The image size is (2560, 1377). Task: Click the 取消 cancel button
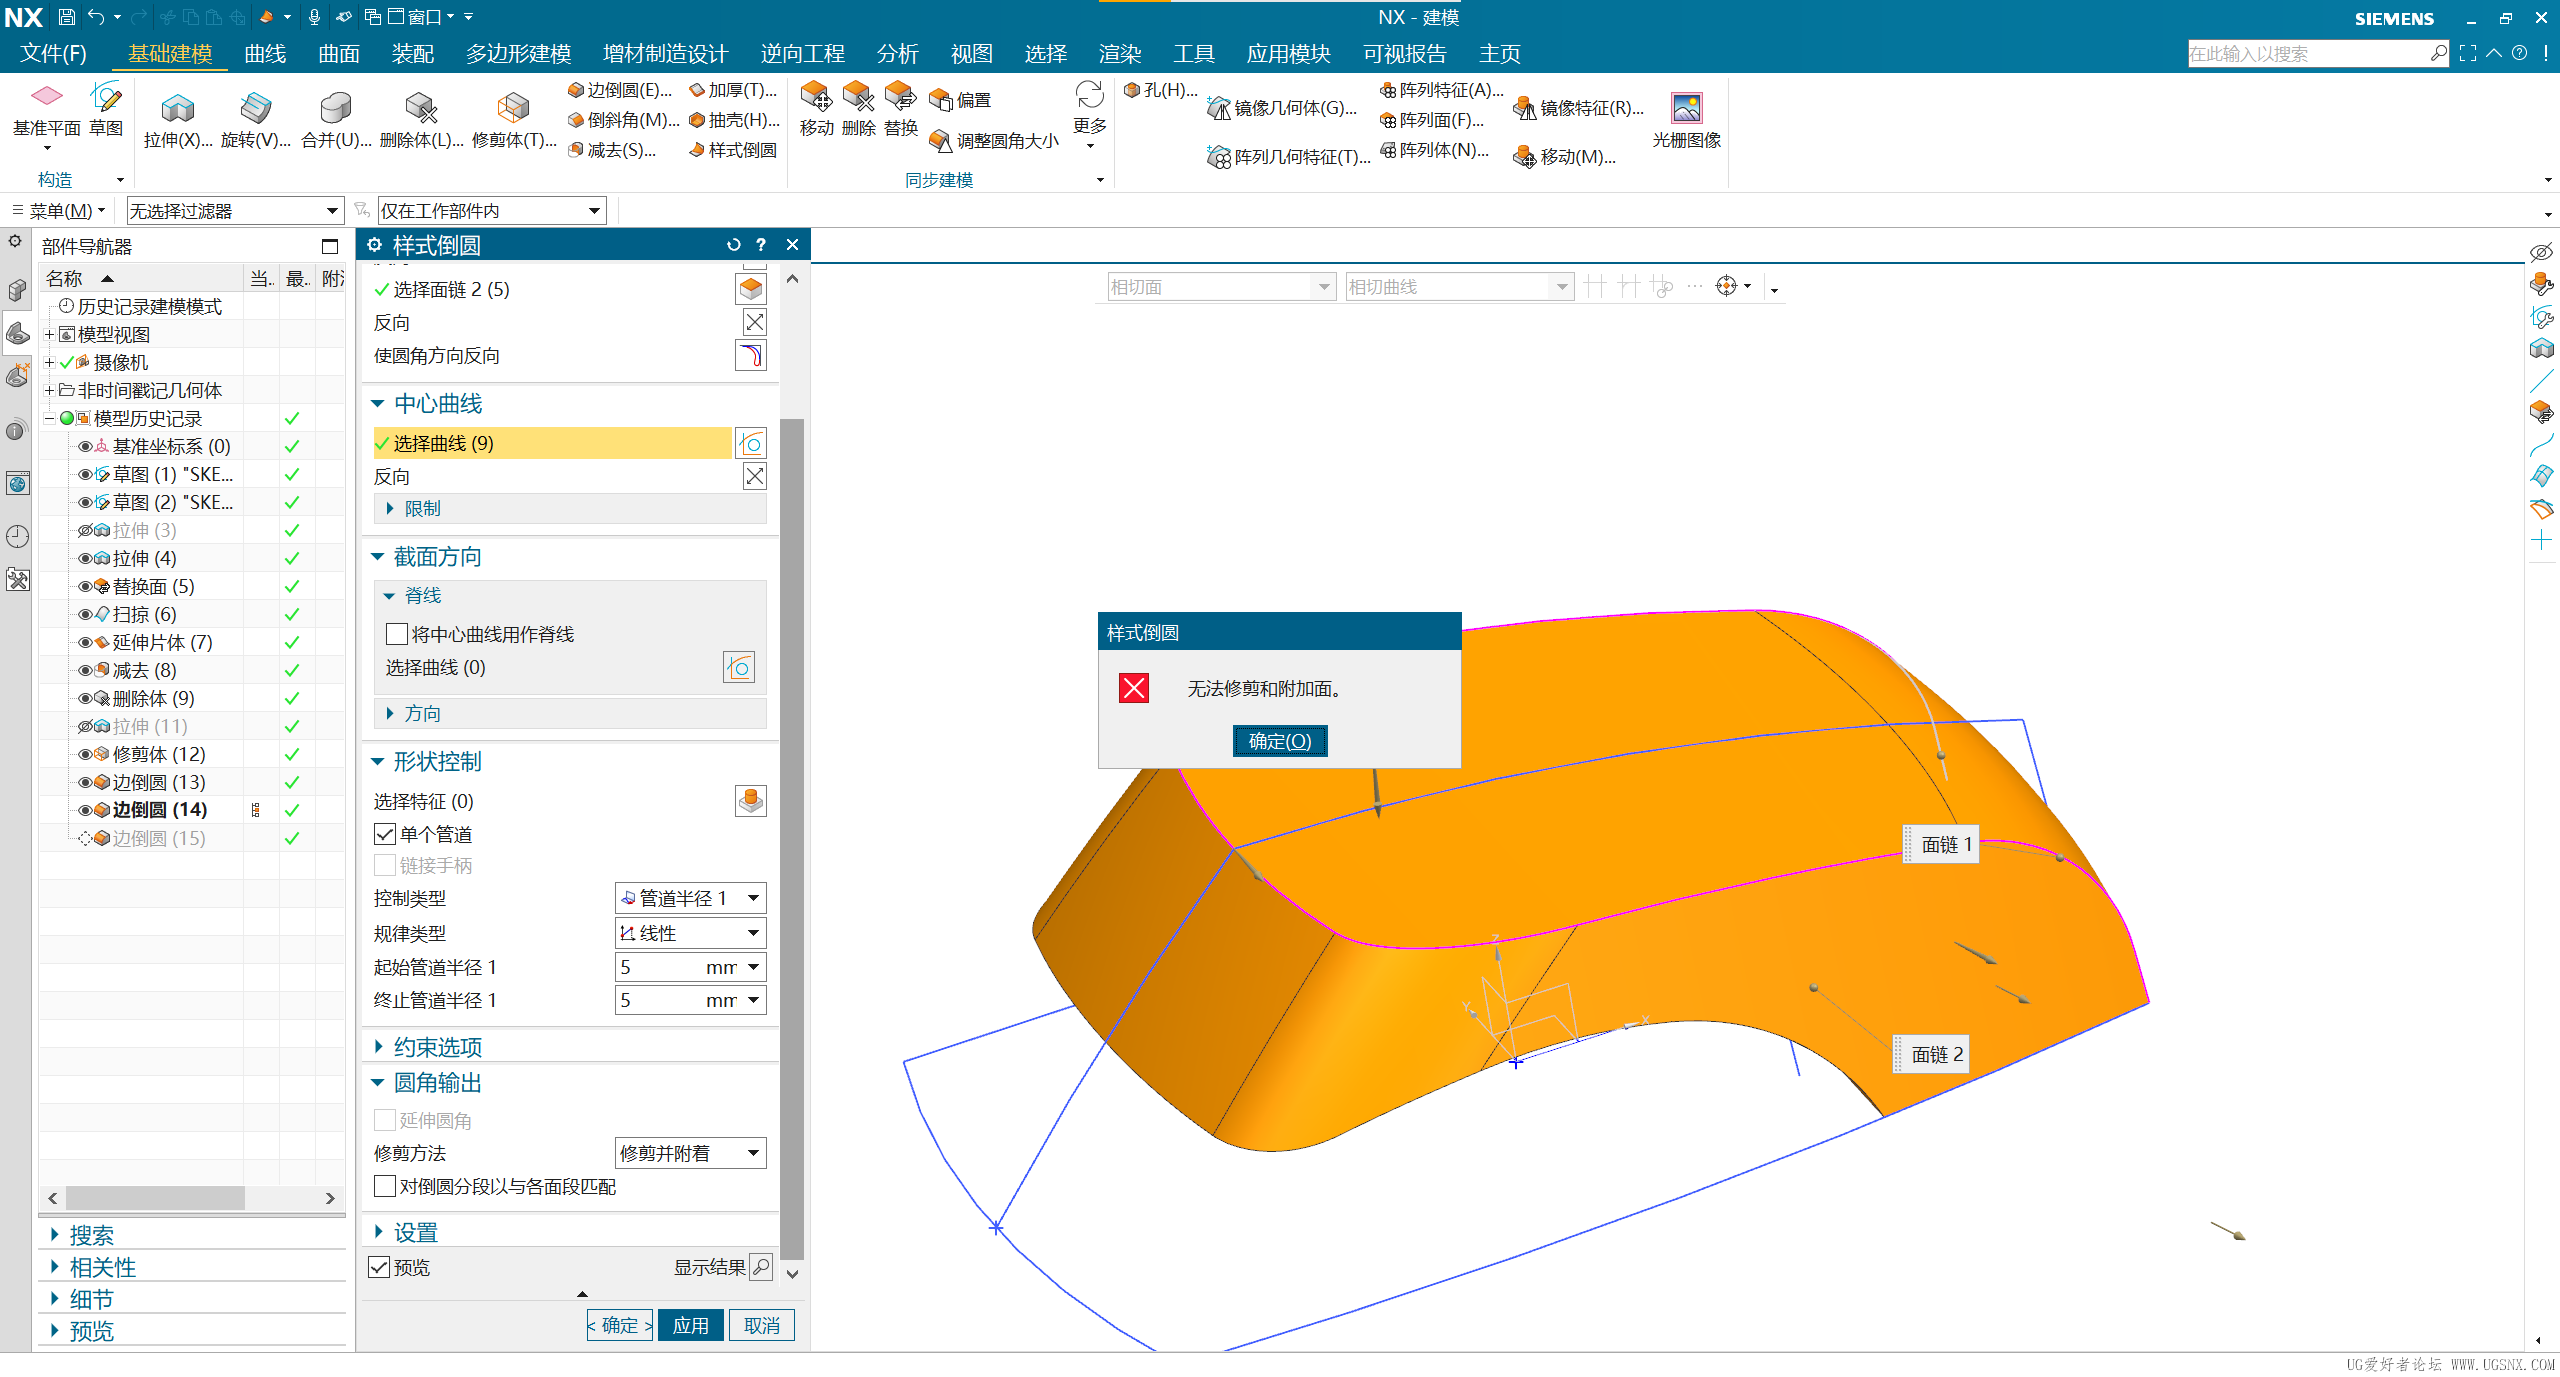click(x=762, y=1325)
